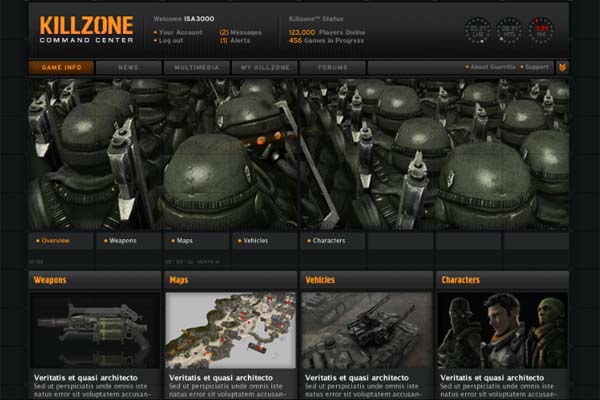Open the Characters section heading

coord(460,280)
